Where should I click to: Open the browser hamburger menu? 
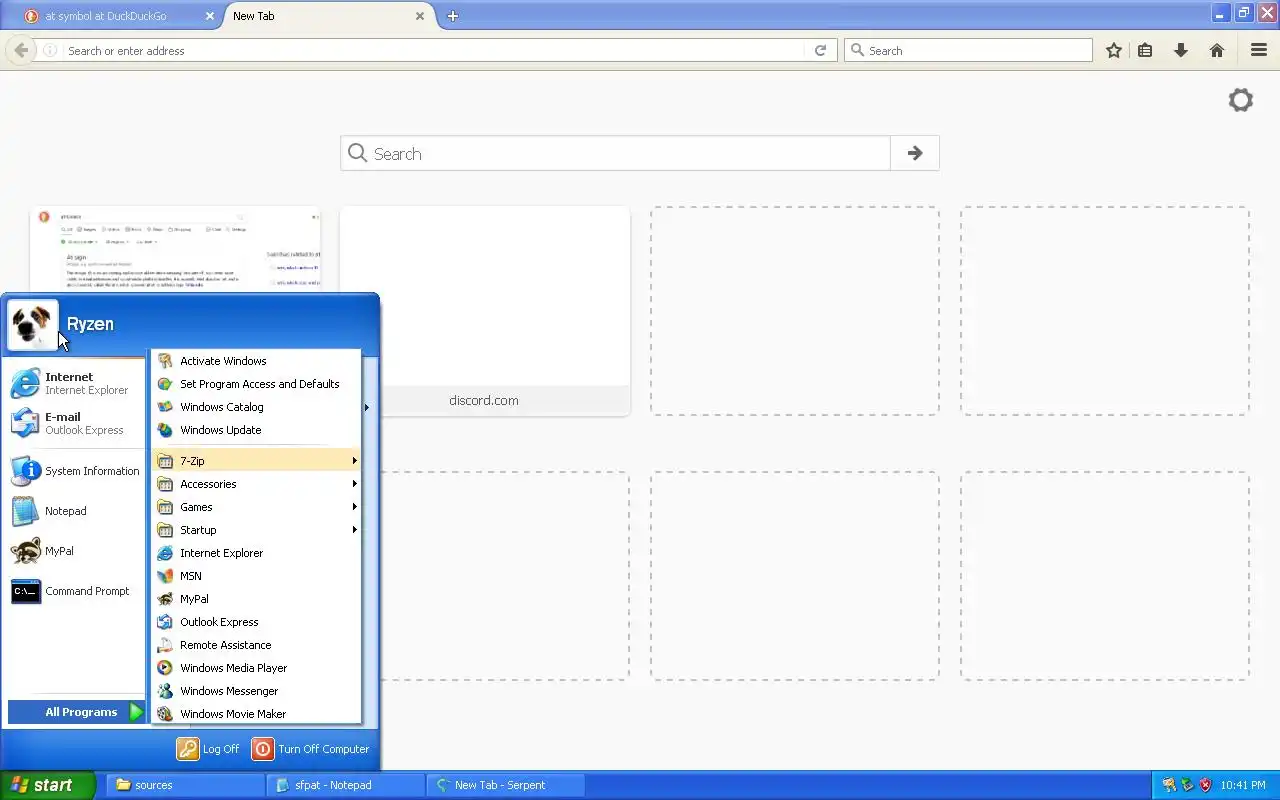(x=1259, y=50)
